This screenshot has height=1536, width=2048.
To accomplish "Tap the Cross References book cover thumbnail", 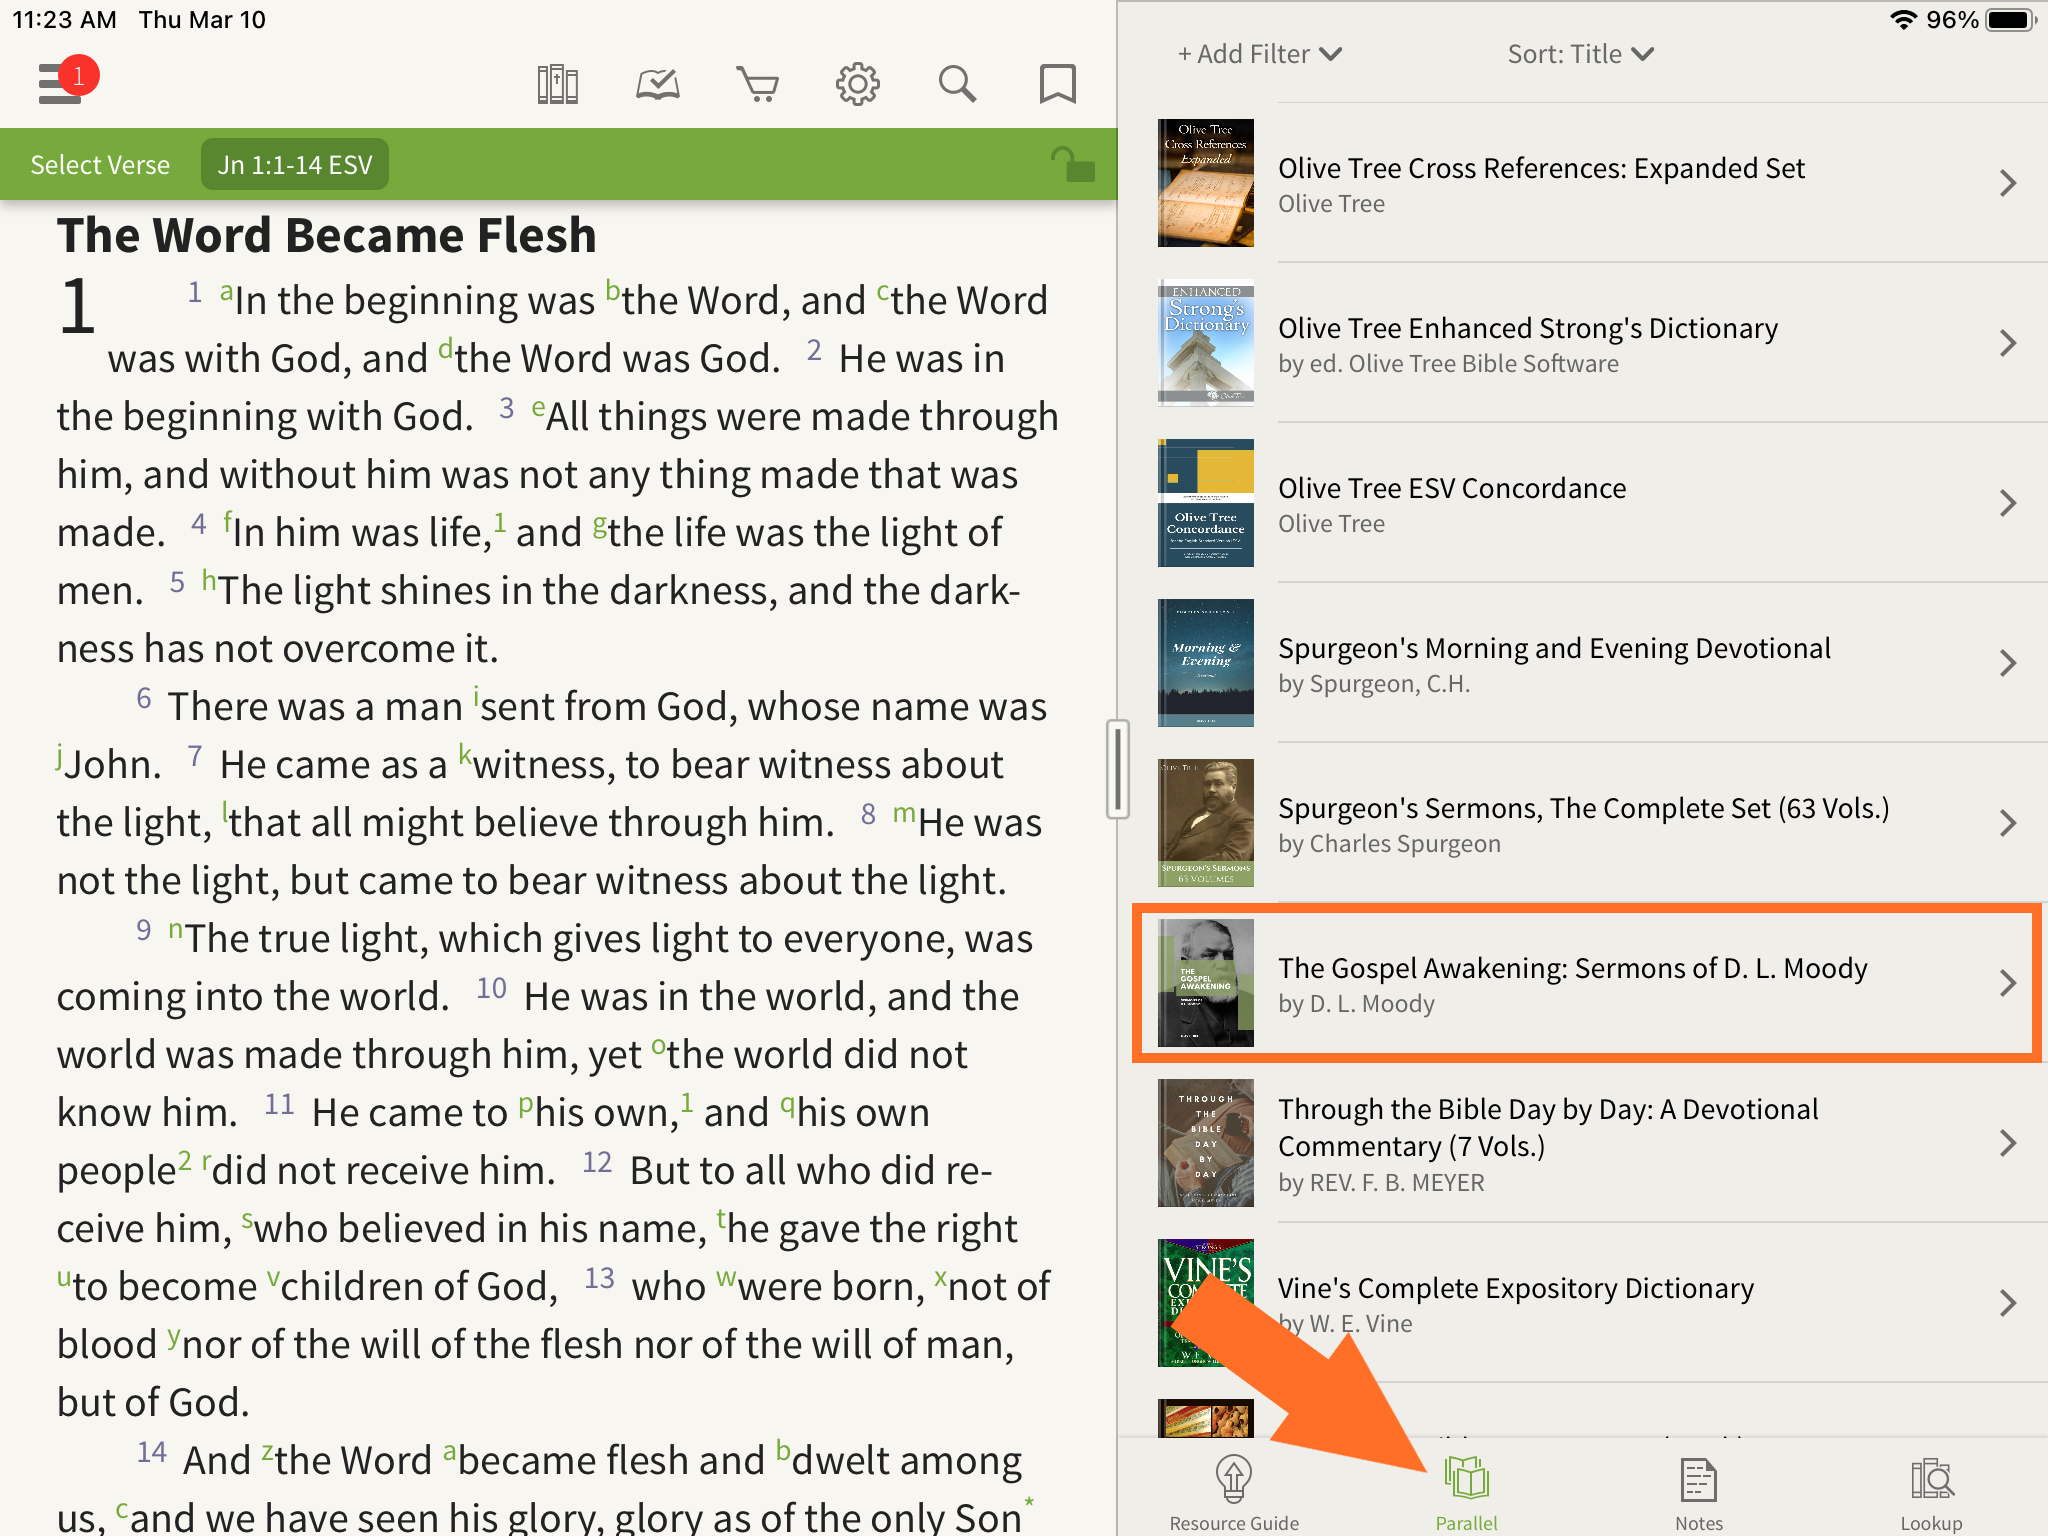I will point(1205,183).
